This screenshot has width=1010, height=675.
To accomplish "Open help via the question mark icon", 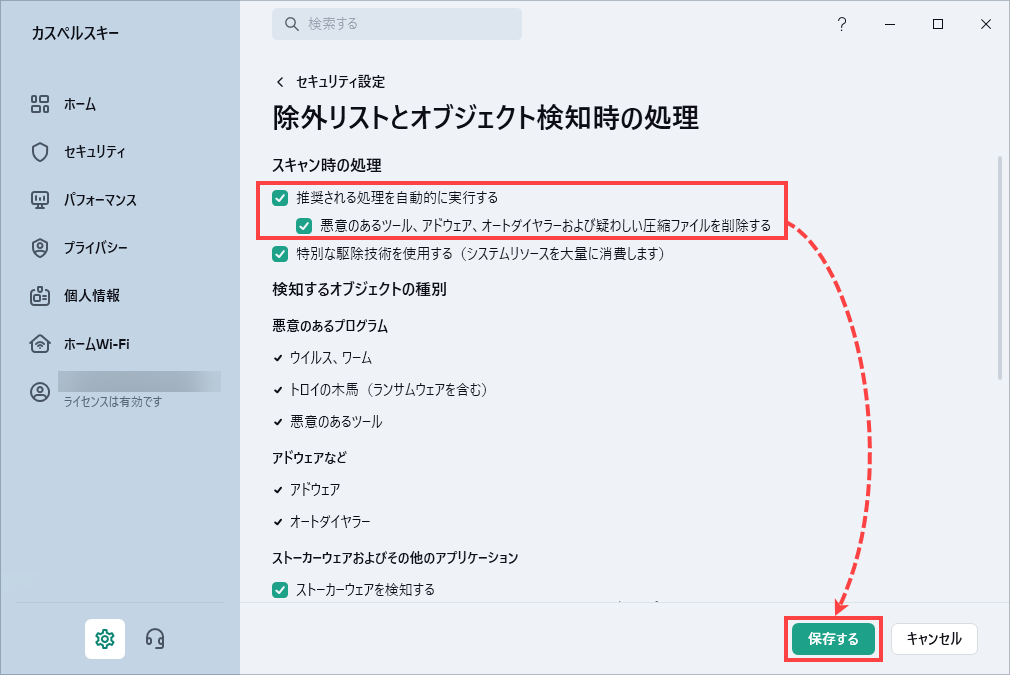I will pos(842,25).
